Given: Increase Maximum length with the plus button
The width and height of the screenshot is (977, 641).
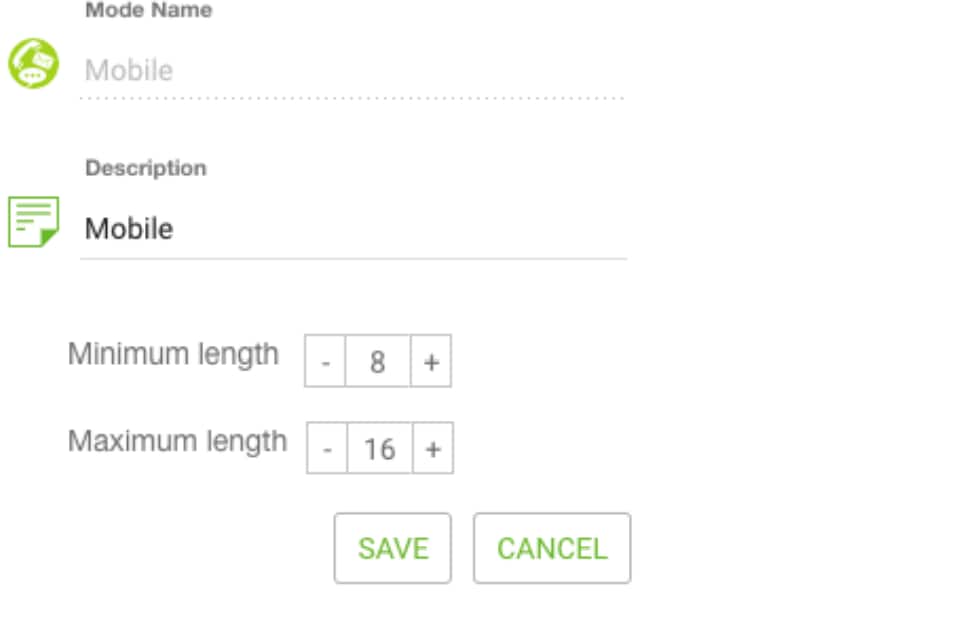Looking at the screenshot, I should [433, 449].
